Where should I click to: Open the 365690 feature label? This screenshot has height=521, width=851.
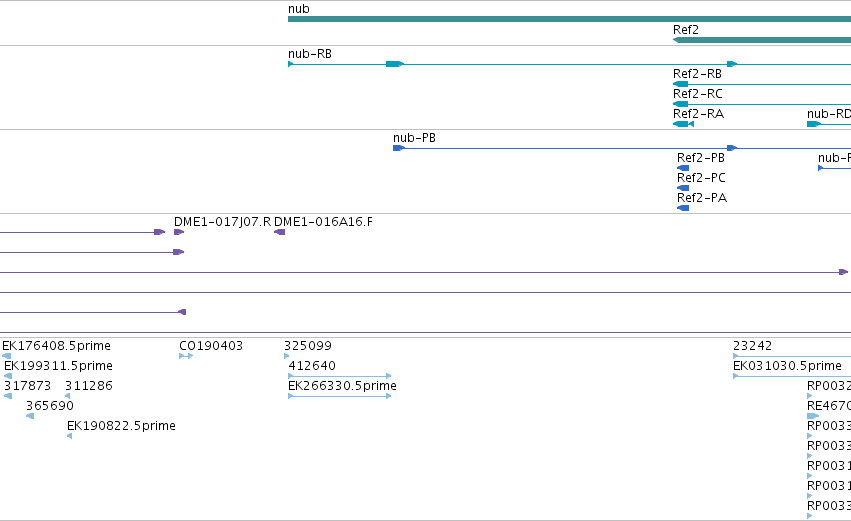pos(50,406)
